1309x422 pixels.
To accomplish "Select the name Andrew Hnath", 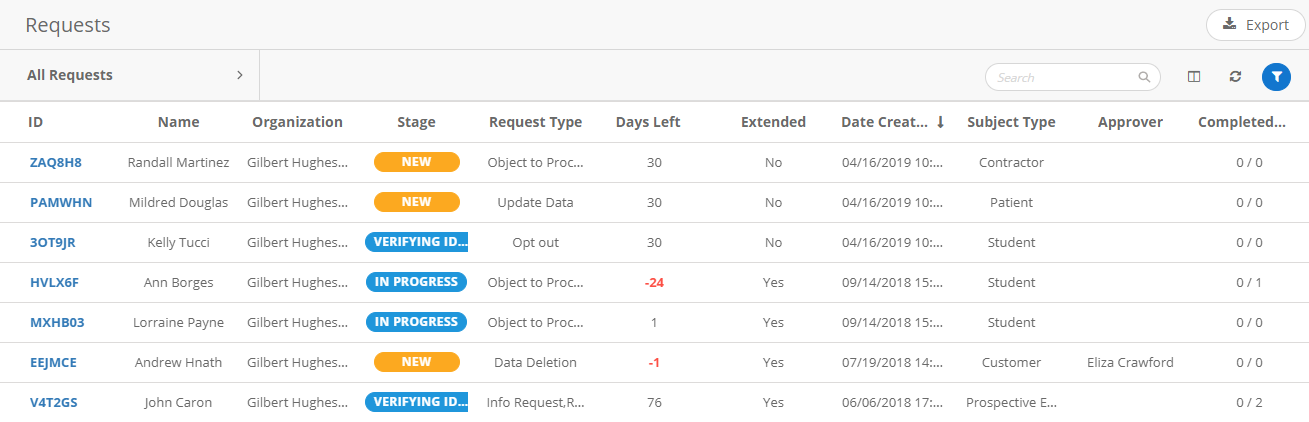I will pos(179,362).
